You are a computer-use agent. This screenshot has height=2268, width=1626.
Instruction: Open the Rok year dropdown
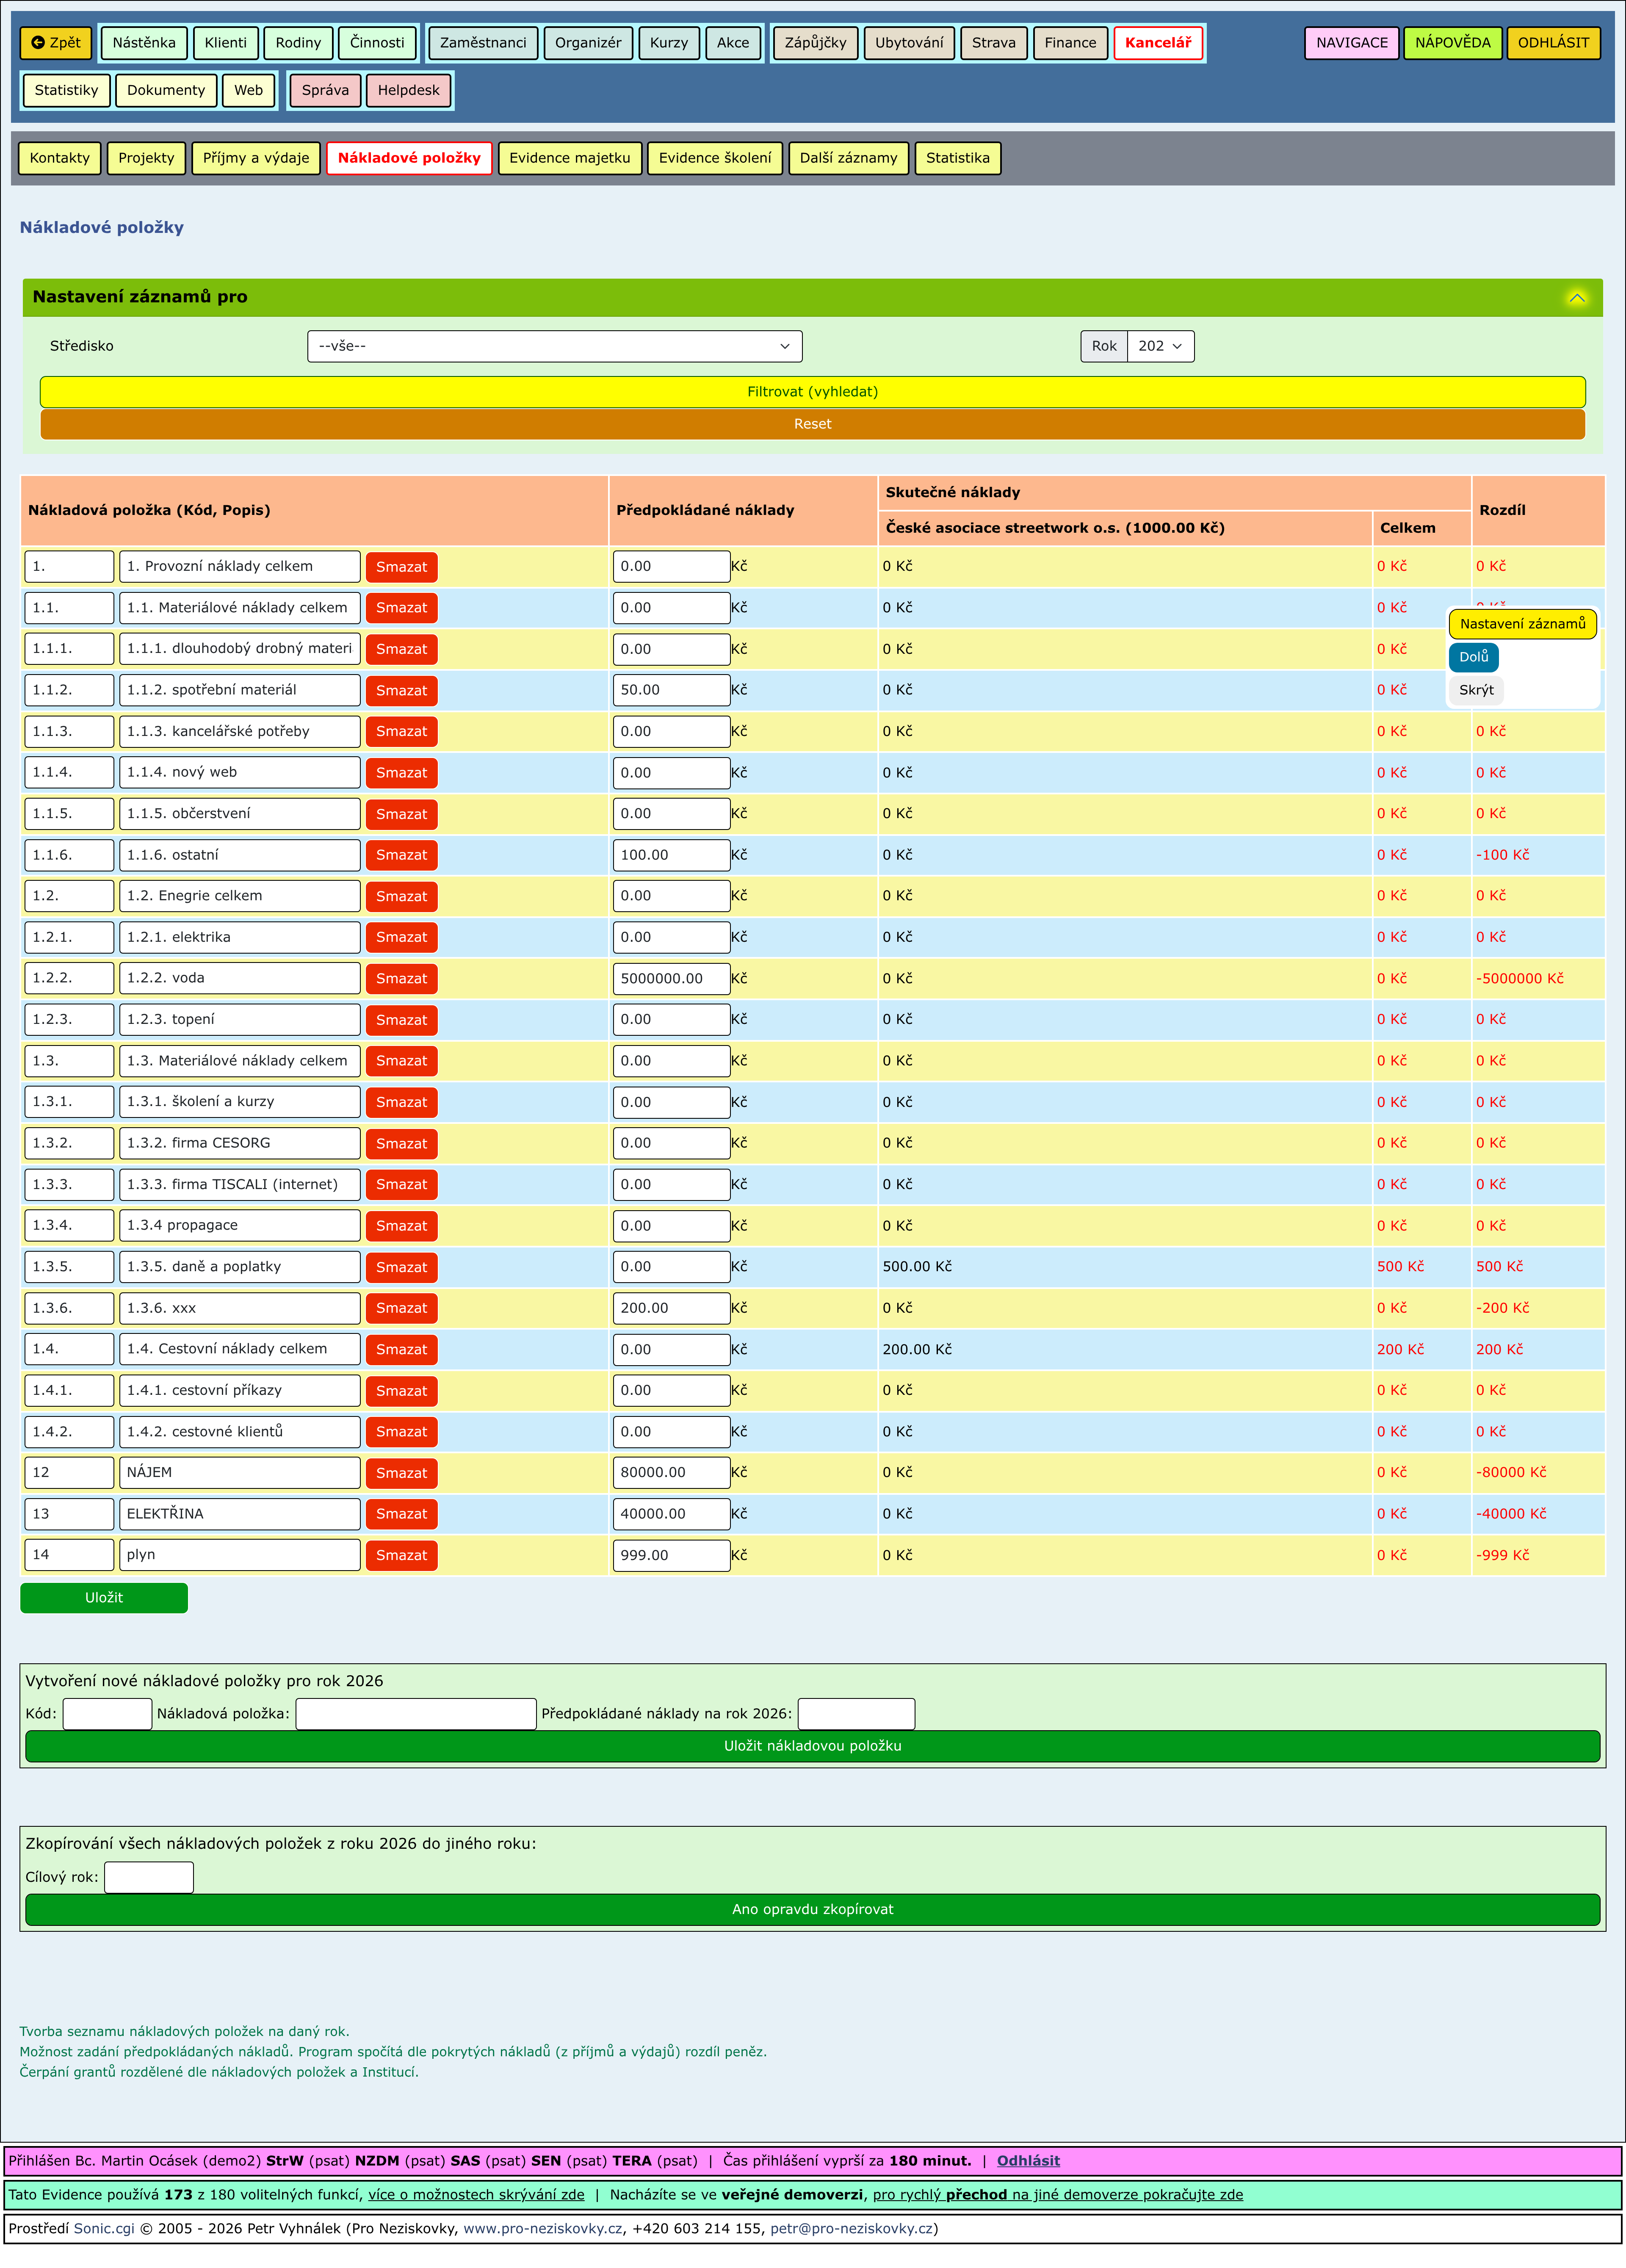tap(1160, 346)
